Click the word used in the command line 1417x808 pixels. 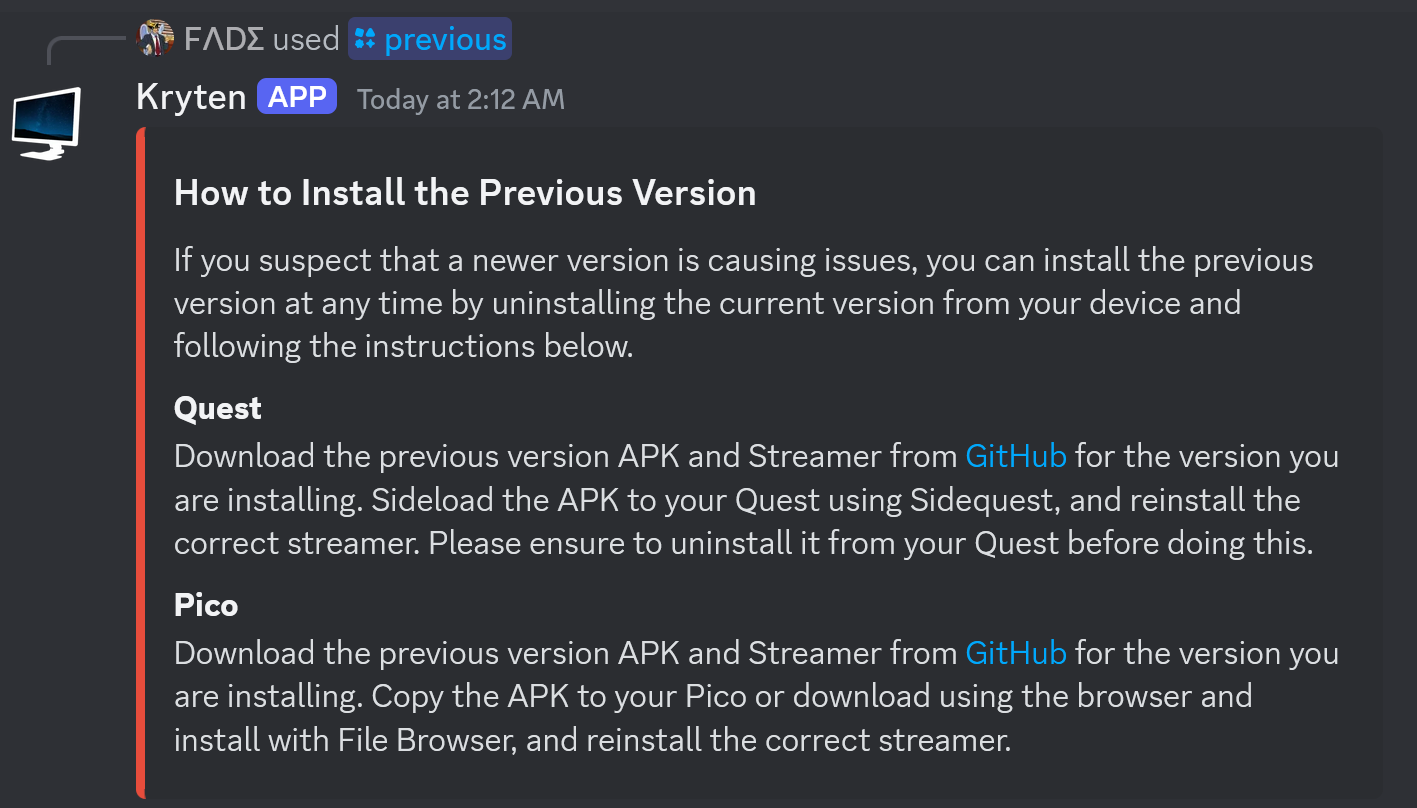coord(306,39)
